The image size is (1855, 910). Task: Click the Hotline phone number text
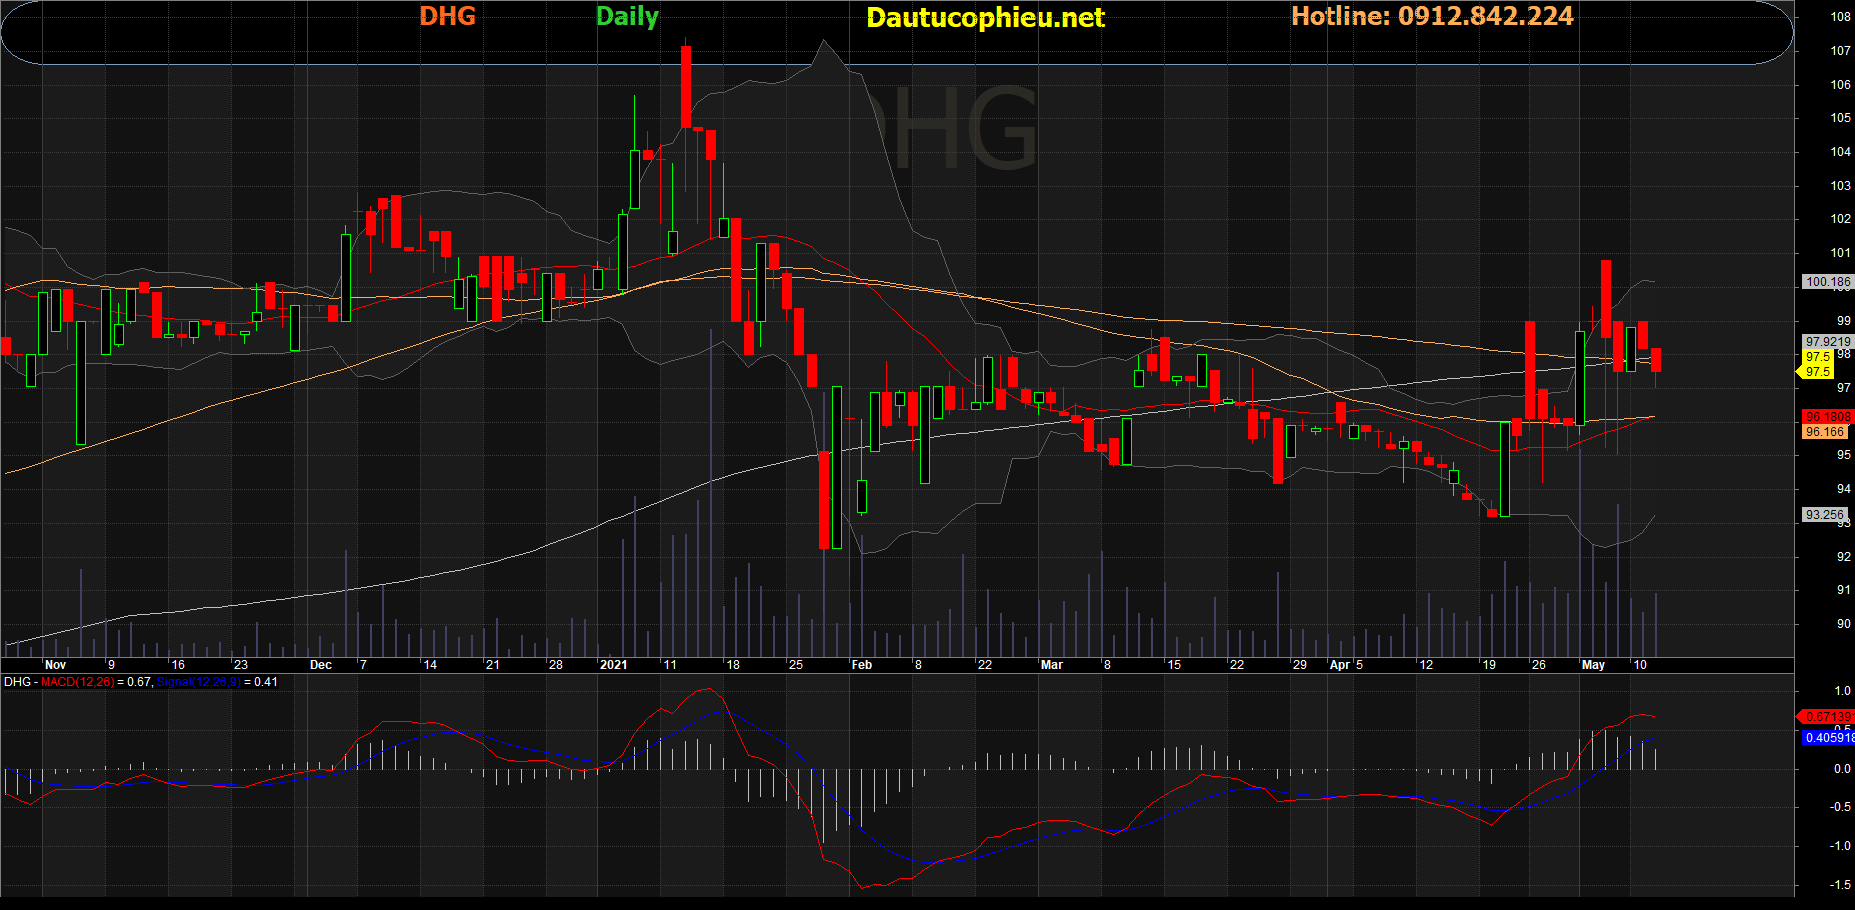[x=1432, y=16]
